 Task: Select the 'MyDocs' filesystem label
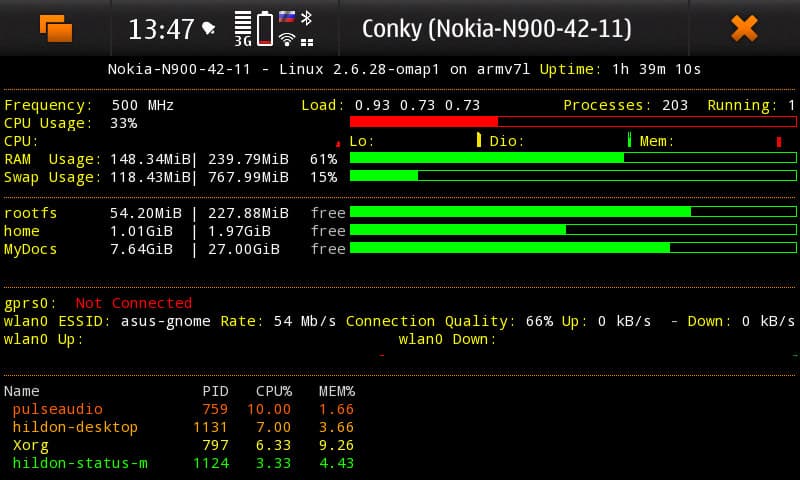click(x=30, y=249)
